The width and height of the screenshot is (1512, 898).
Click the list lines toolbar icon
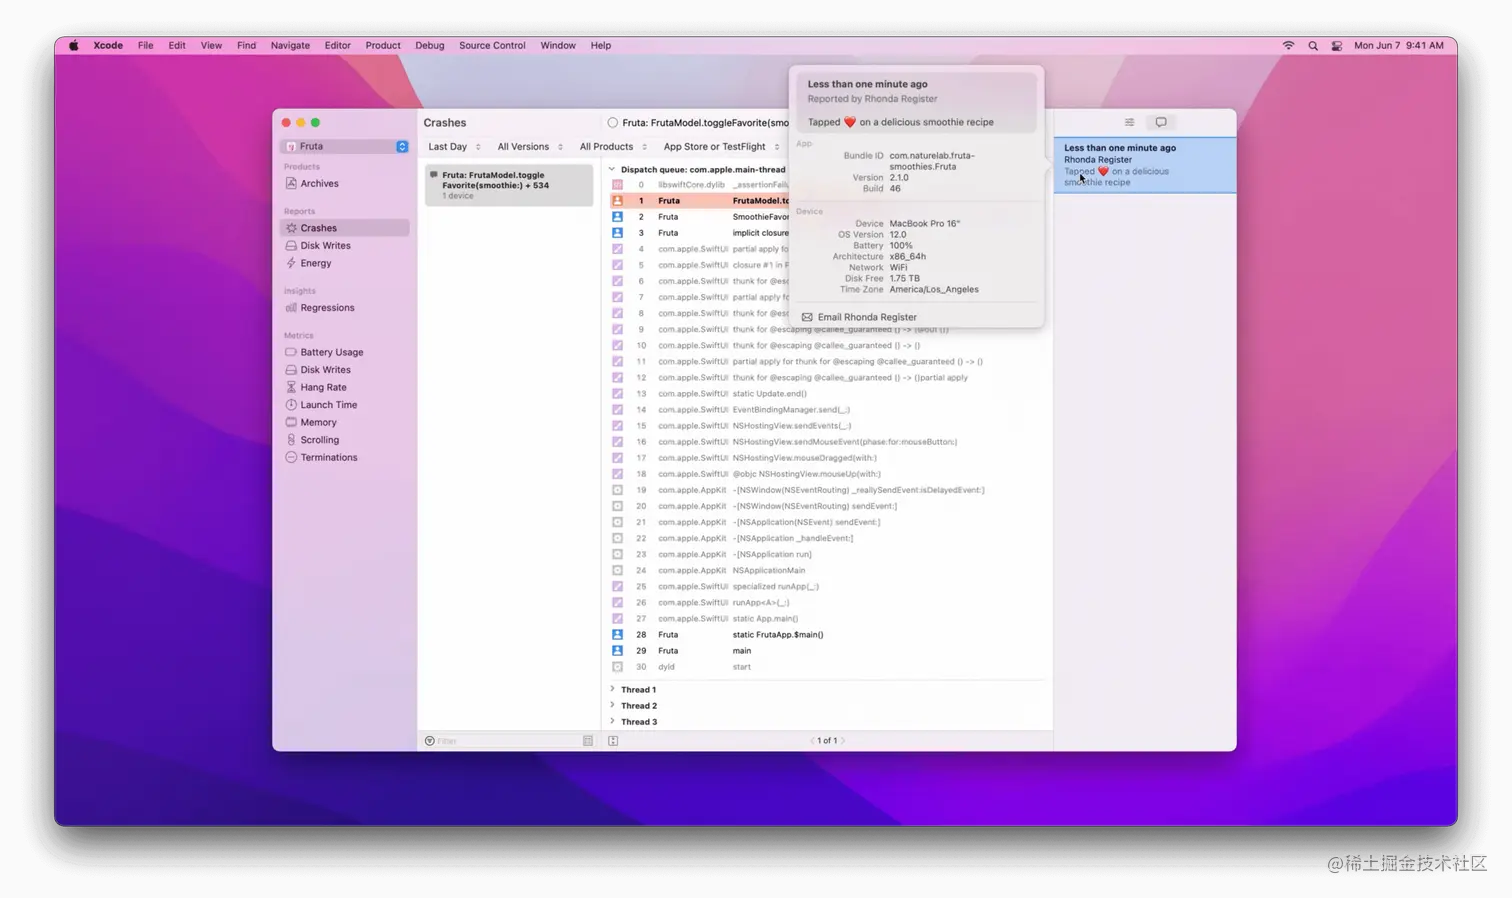(1129, 122)
